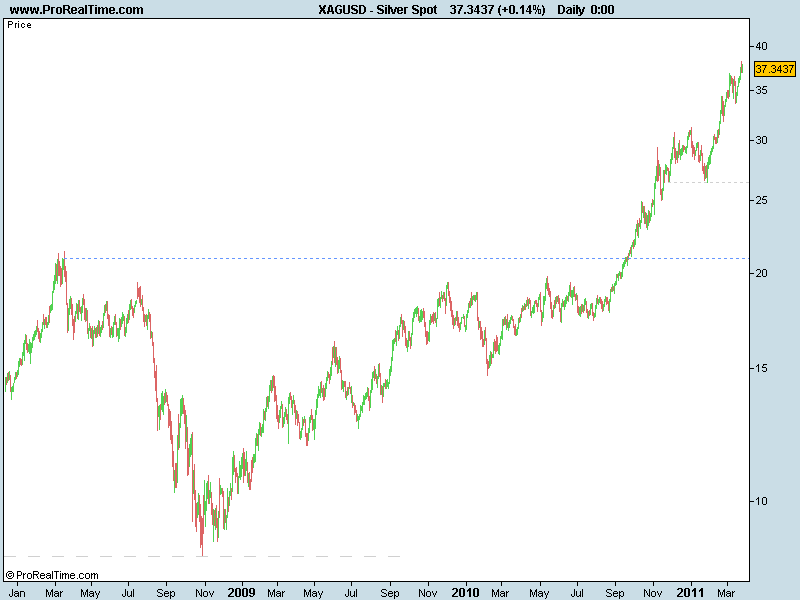Select the XAGUSD - Silver Spot title
800x600 pixels.
tap(378, 10)
